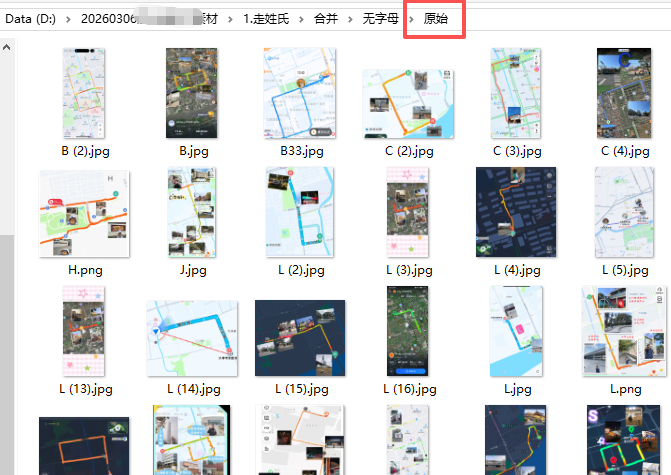Select the bottom-row thumbnail with orange square route

click(300, 440)
